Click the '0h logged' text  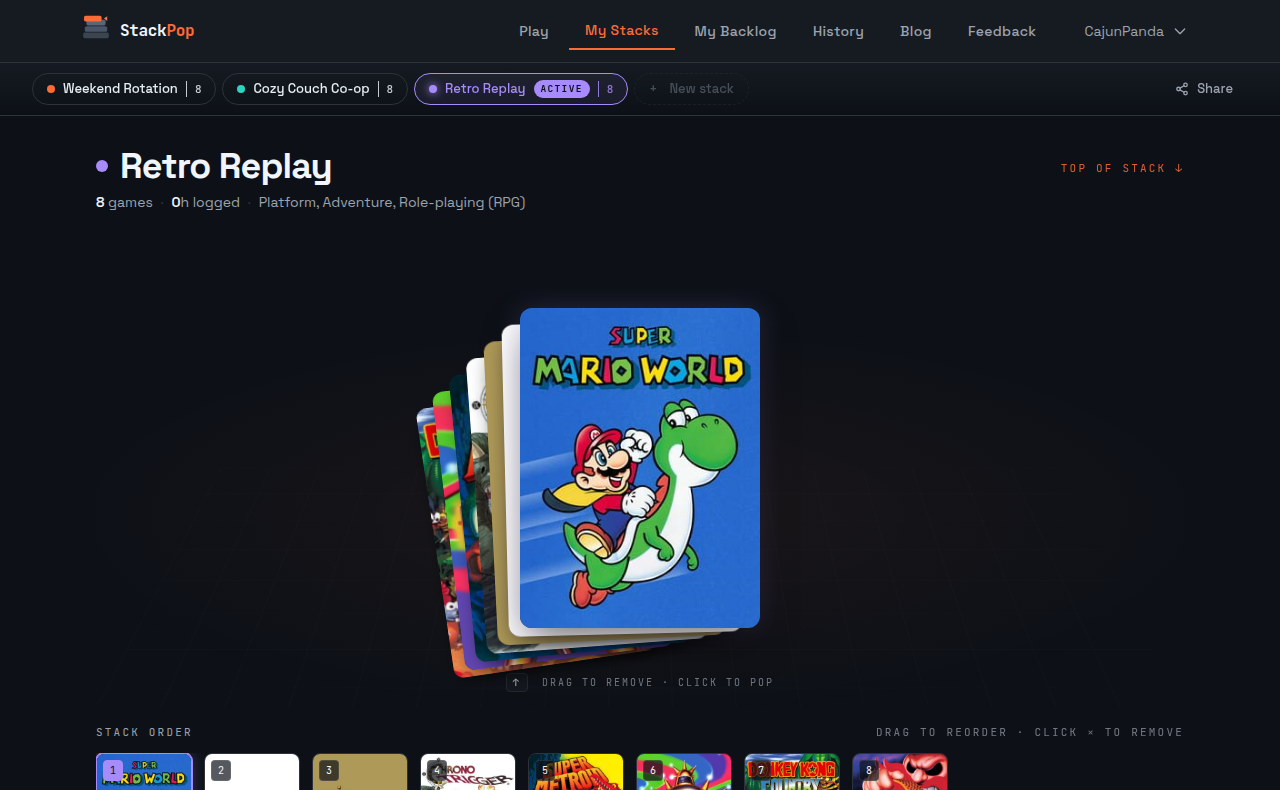pyautogui.click(x=206, y=202)
